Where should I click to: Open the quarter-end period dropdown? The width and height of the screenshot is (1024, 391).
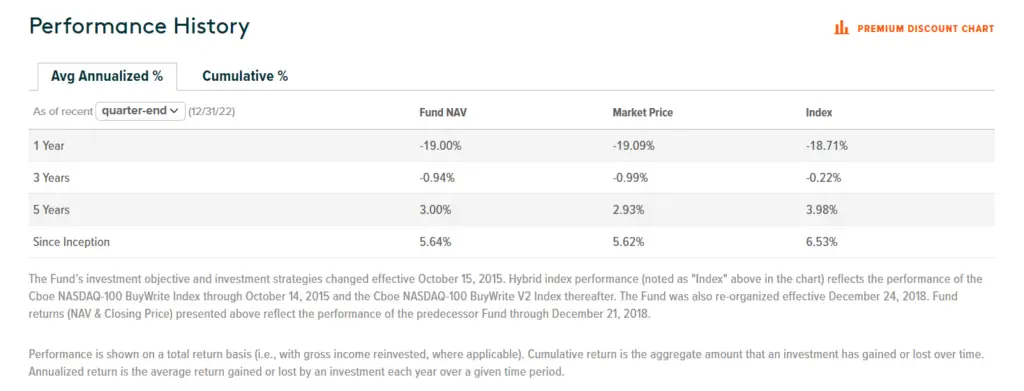pos(140,111)
